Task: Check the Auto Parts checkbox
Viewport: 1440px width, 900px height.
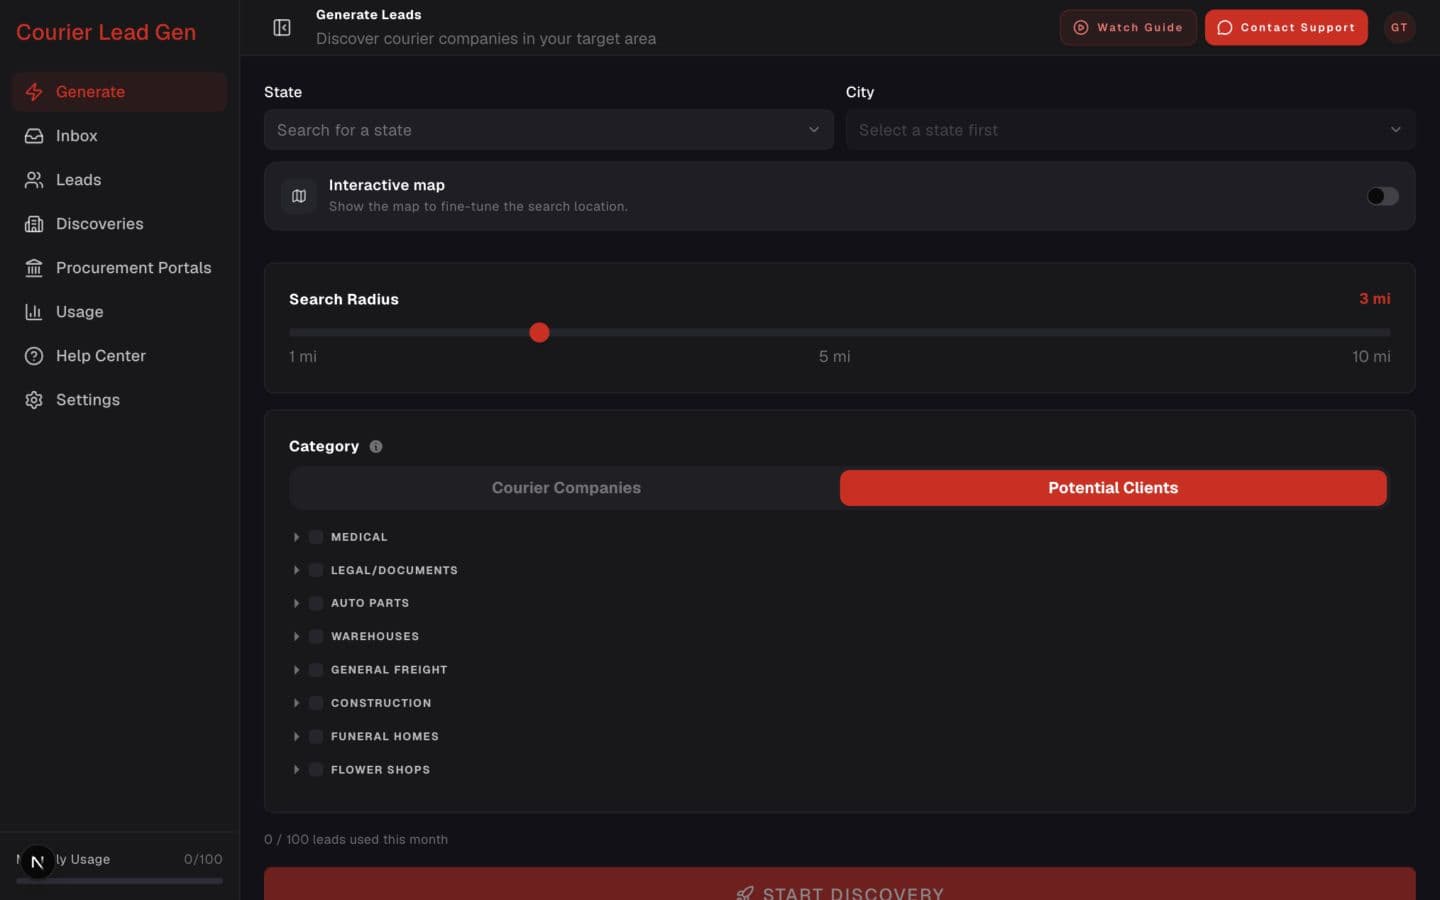Action: coord(316,603)
